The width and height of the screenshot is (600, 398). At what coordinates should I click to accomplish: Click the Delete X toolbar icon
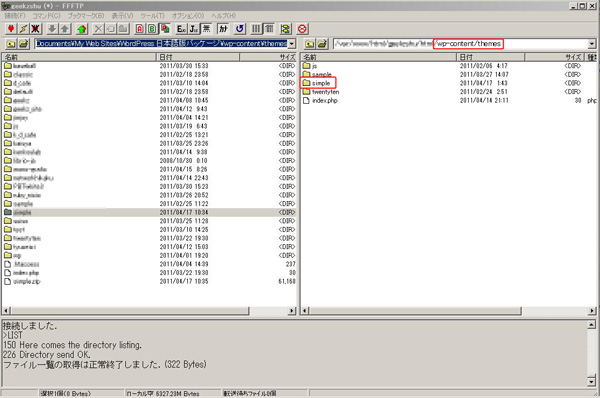click(x=98, y=29)
